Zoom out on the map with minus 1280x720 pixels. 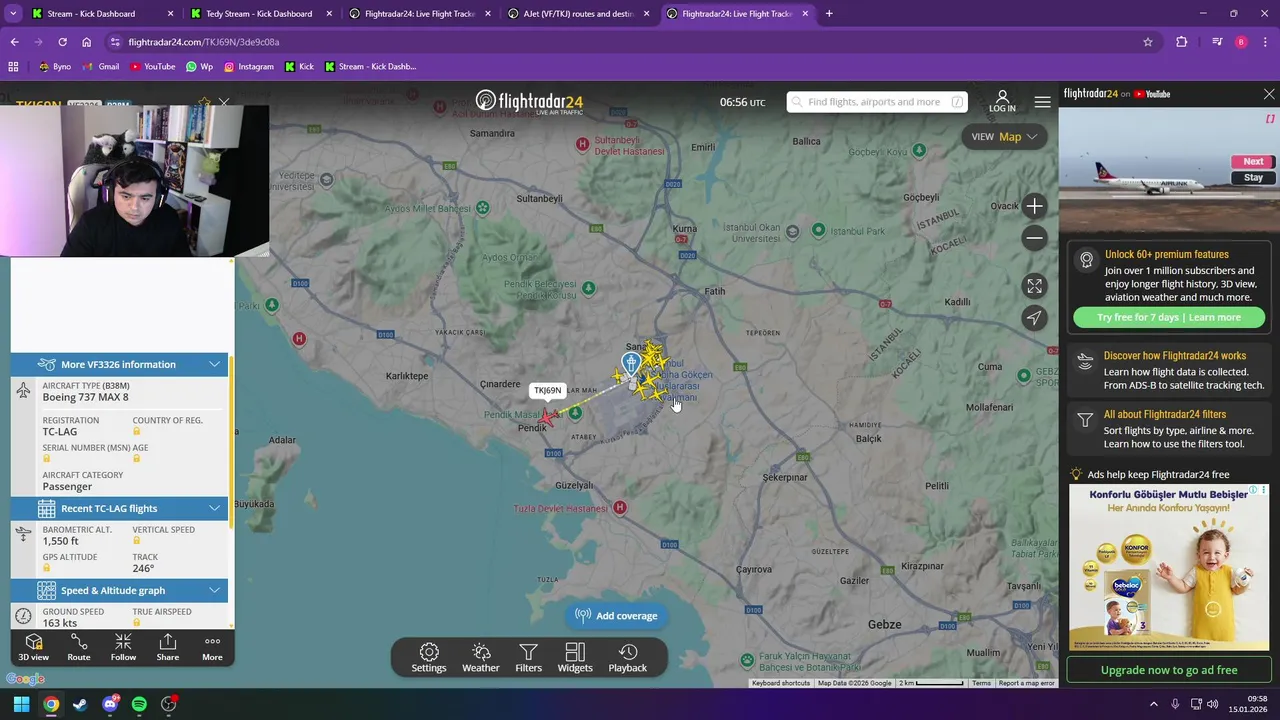coord(1035,238)
